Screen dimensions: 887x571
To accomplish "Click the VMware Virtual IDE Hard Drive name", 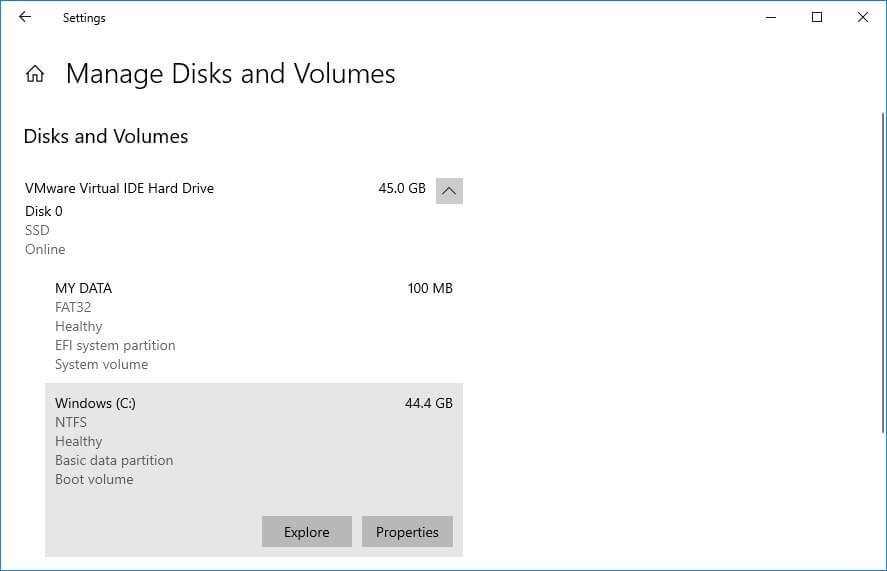I will [x=119, y=188].
